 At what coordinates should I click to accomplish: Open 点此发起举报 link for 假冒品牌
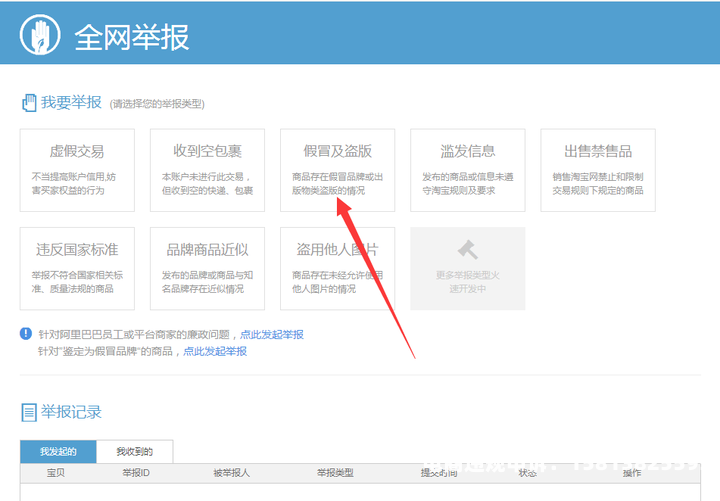pos(214,352)
